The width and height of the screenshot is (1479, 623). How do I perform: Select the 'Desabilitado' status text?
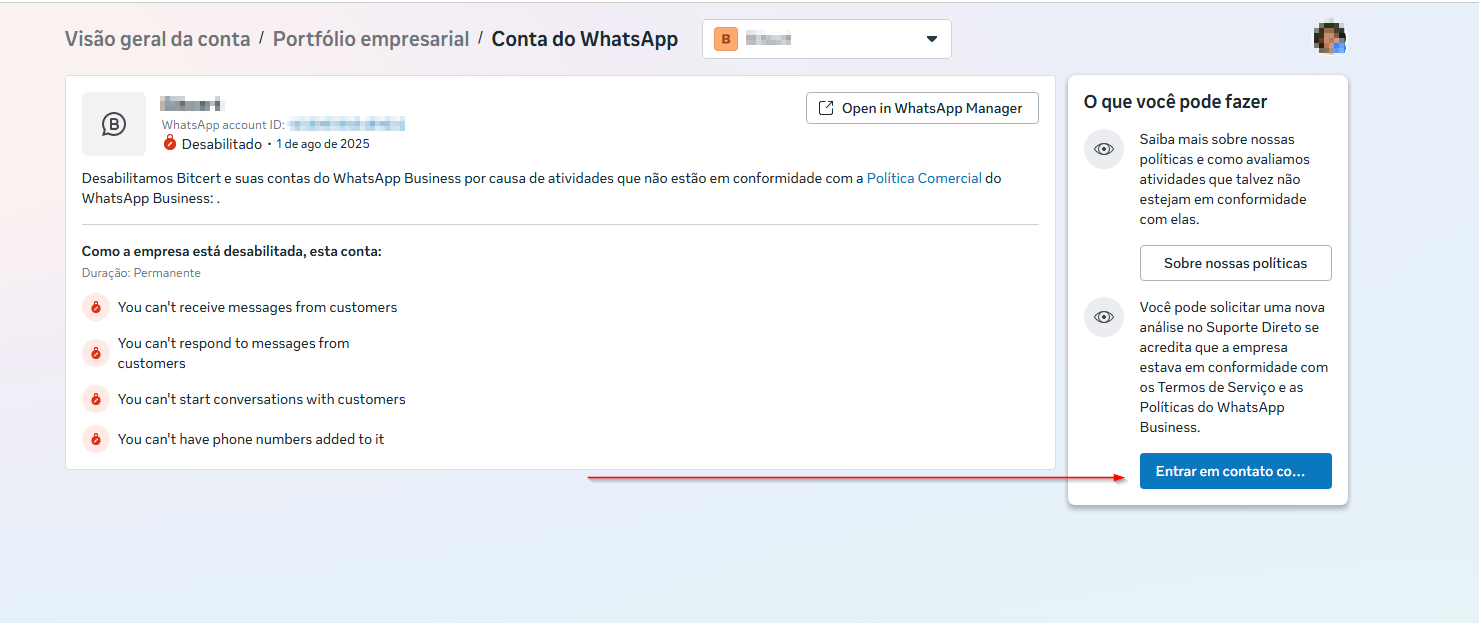tap(221, 144)
